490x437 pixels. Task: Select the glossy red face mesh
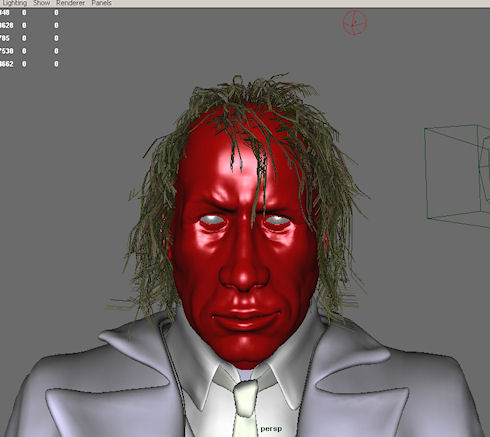click(x=244, y=240)
